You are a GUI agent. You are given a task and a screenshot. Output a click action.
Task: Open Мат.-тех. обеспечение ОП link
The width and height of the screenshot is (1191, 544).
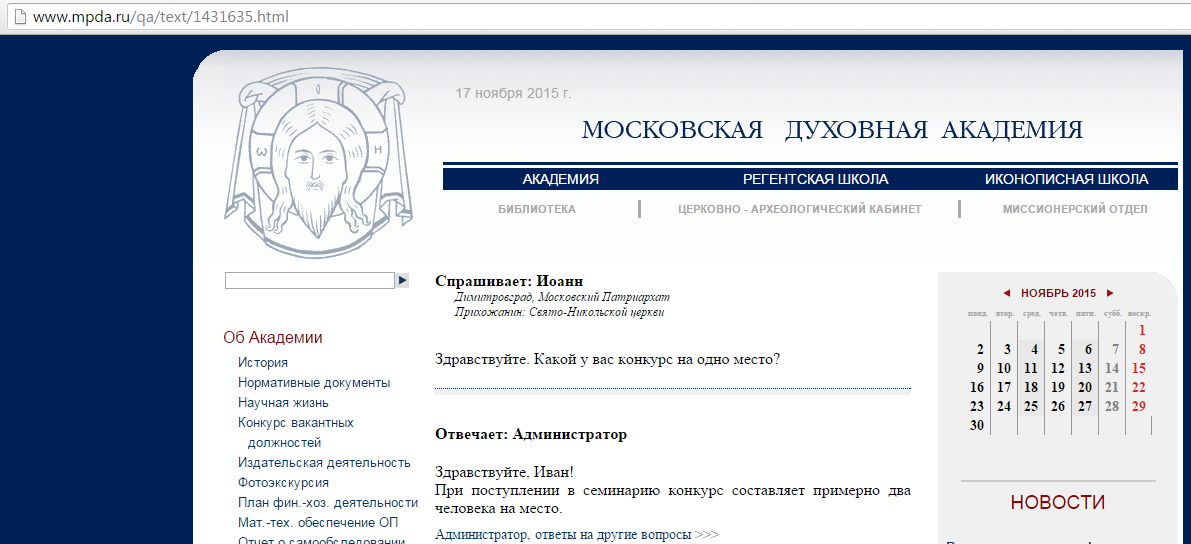[317, 523]
